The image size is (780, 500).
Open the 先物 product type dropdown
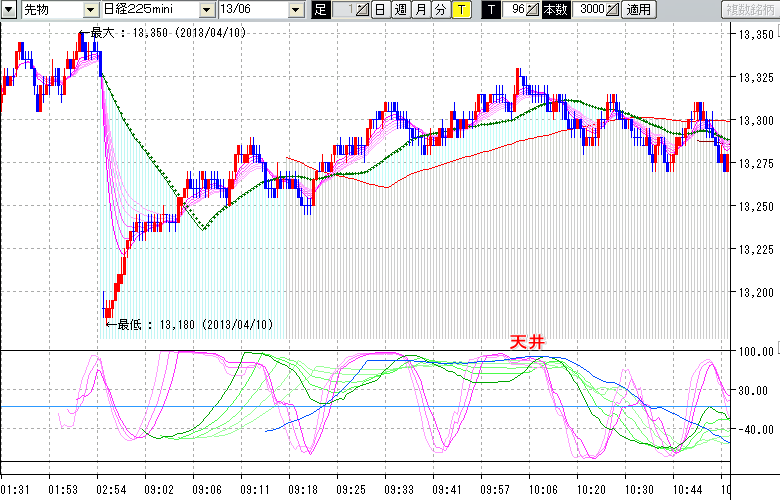click(x=89, y=10)
